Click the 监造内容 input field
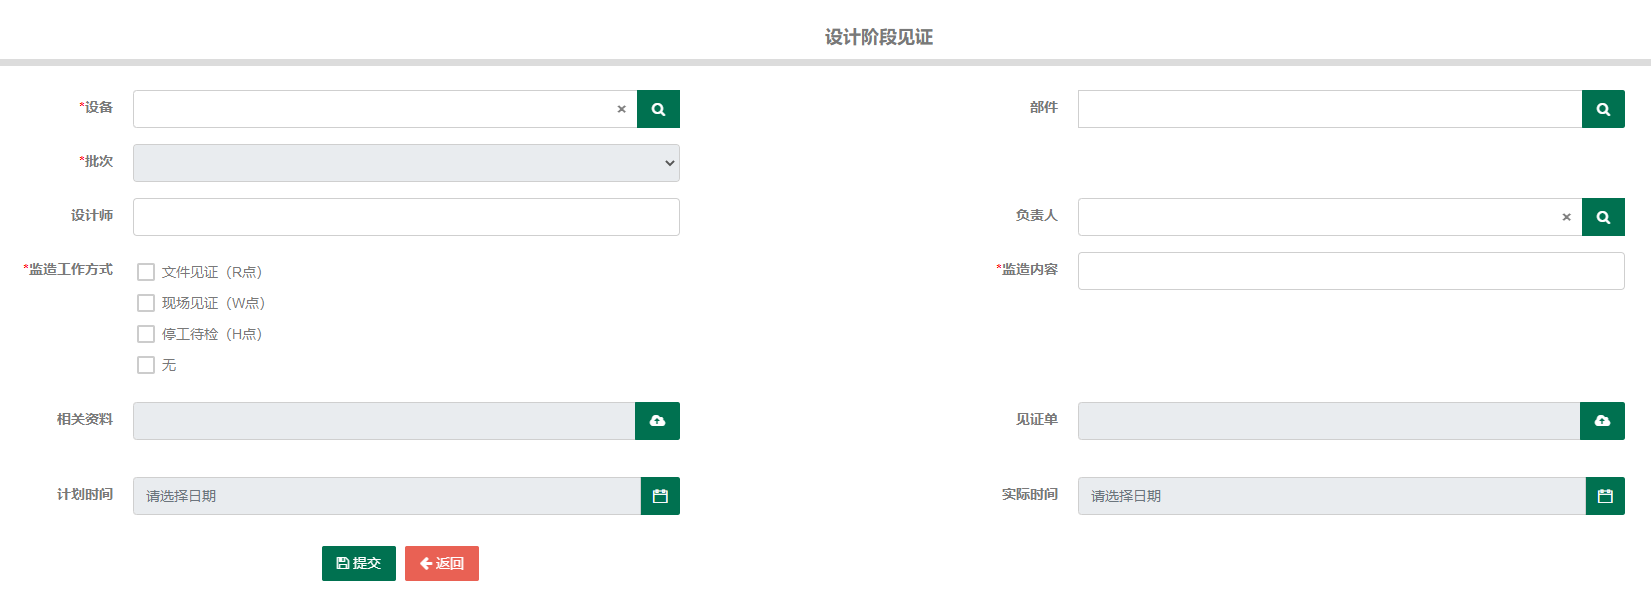1651x600 pixels. [x=1351, y=271]
